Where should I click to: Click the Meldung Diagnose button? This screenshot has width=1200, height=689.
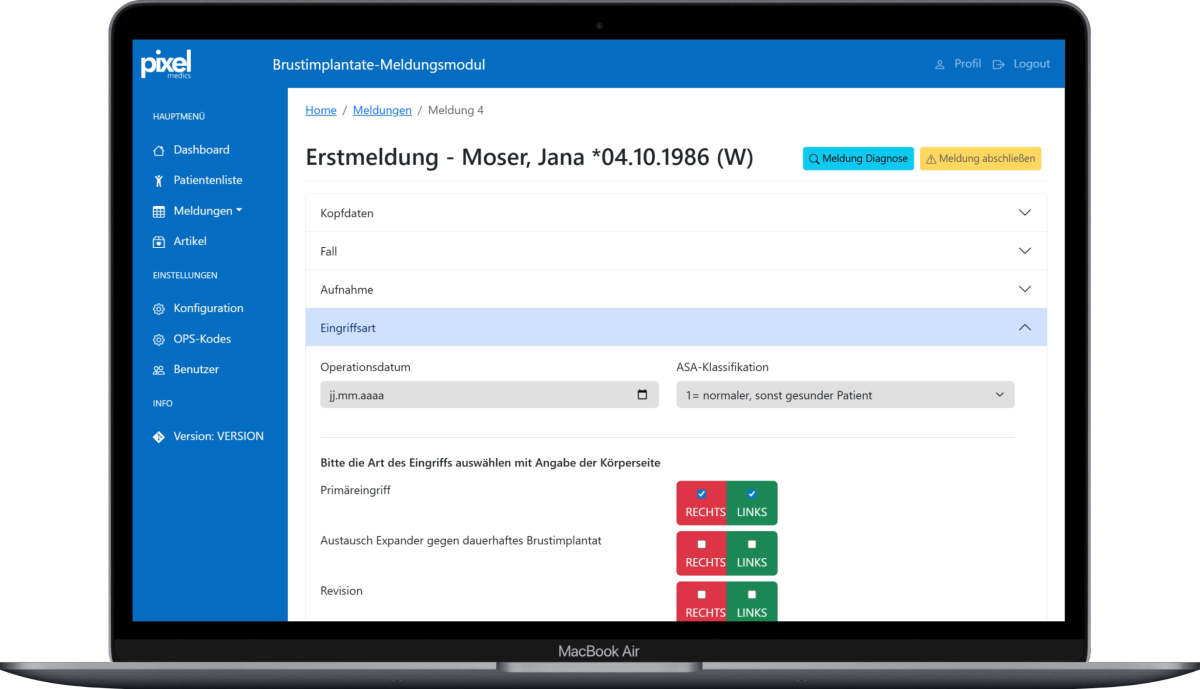tap(858, 159)
